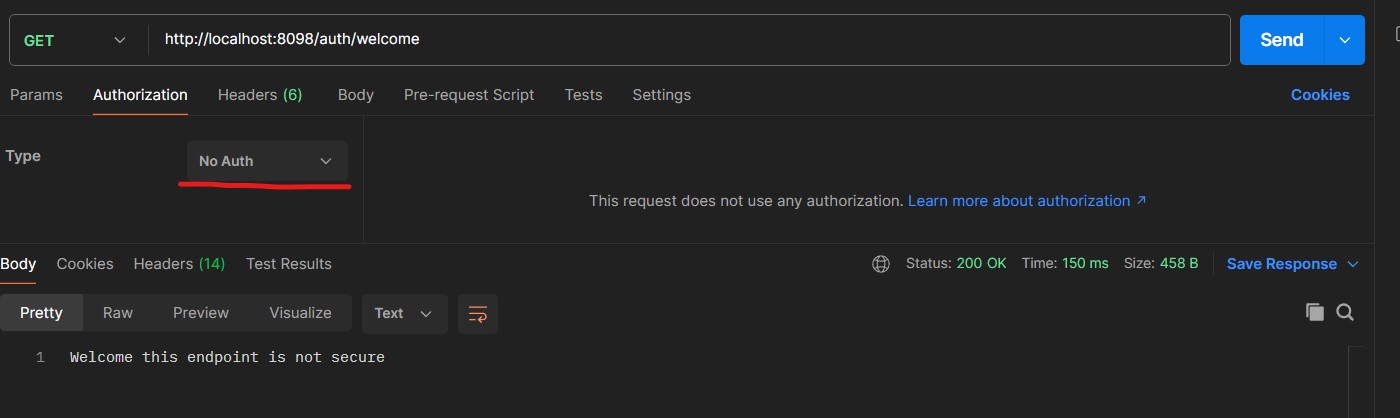1400x418 pixels.
Task: Open the request Headers (6) tab
Action: tap(259, 95)
